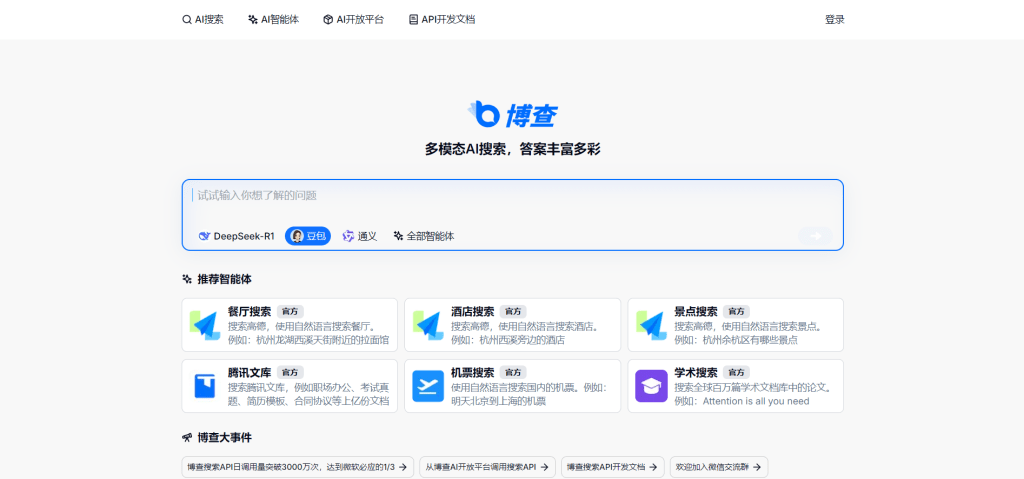The height and width of the screenshot is (479, 1024).
Task: Click the 酒店搜索 paper-plane icon
Action: 429,325
